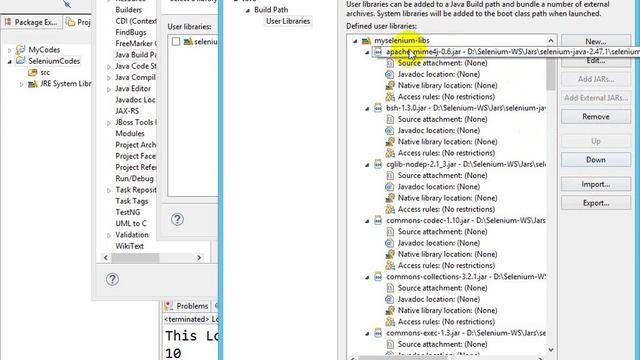The image size is (640, 360).
Task: Click Native library icon under commons-collections jar
Action: click(x=390, y=310)
